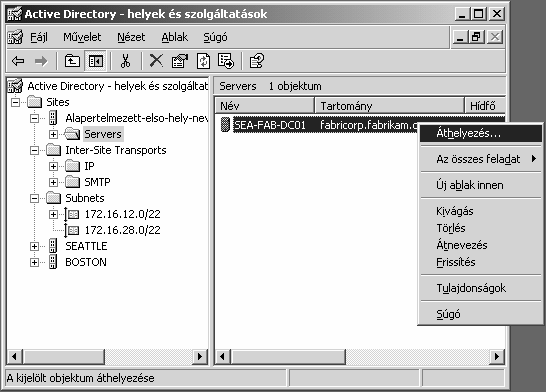Screen dimensions: 546x392
Task: Choose Áthelyezés... from context menu
Action: click(481, 133)
